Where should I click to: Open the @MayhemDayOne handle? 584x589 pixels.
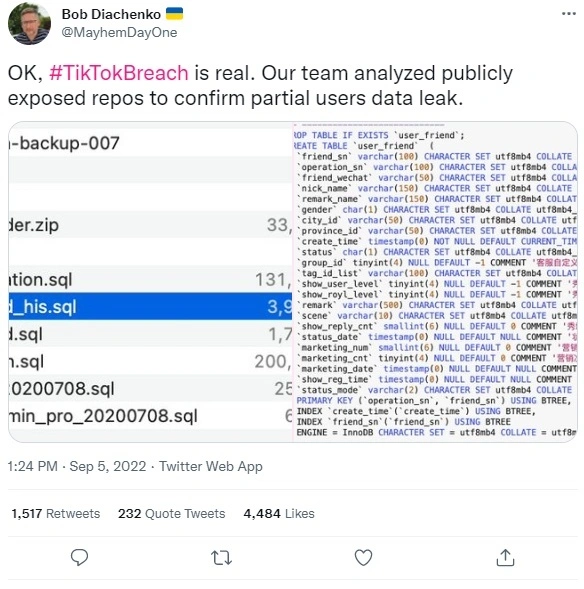(119, 33)
